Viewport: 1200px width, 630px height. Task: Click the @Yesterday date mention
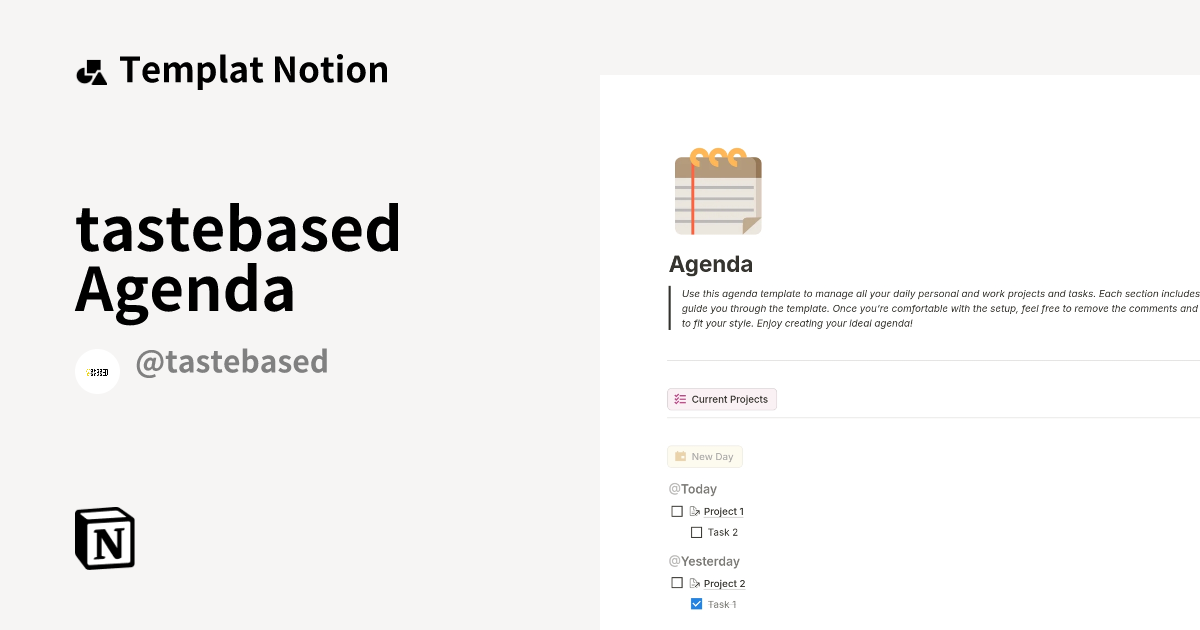tap(704, 561)
